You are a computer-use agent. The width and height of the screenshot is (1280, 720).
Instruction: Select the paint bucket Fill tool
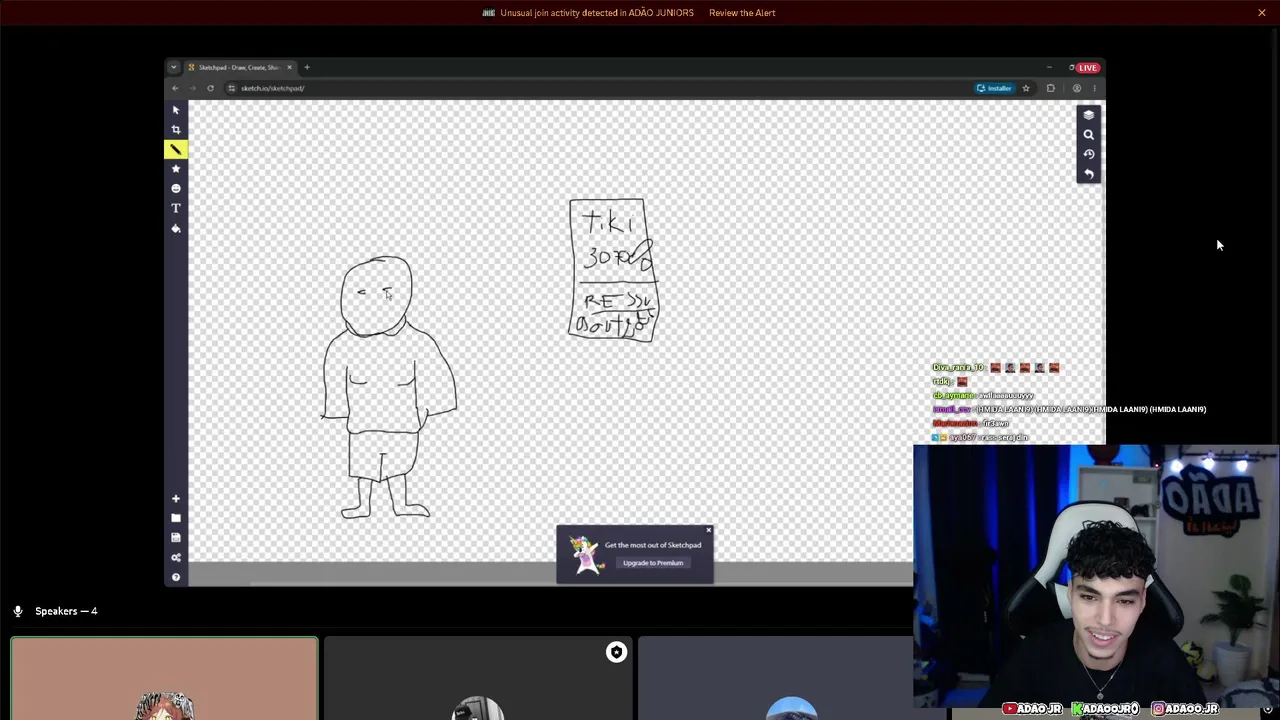176,228
